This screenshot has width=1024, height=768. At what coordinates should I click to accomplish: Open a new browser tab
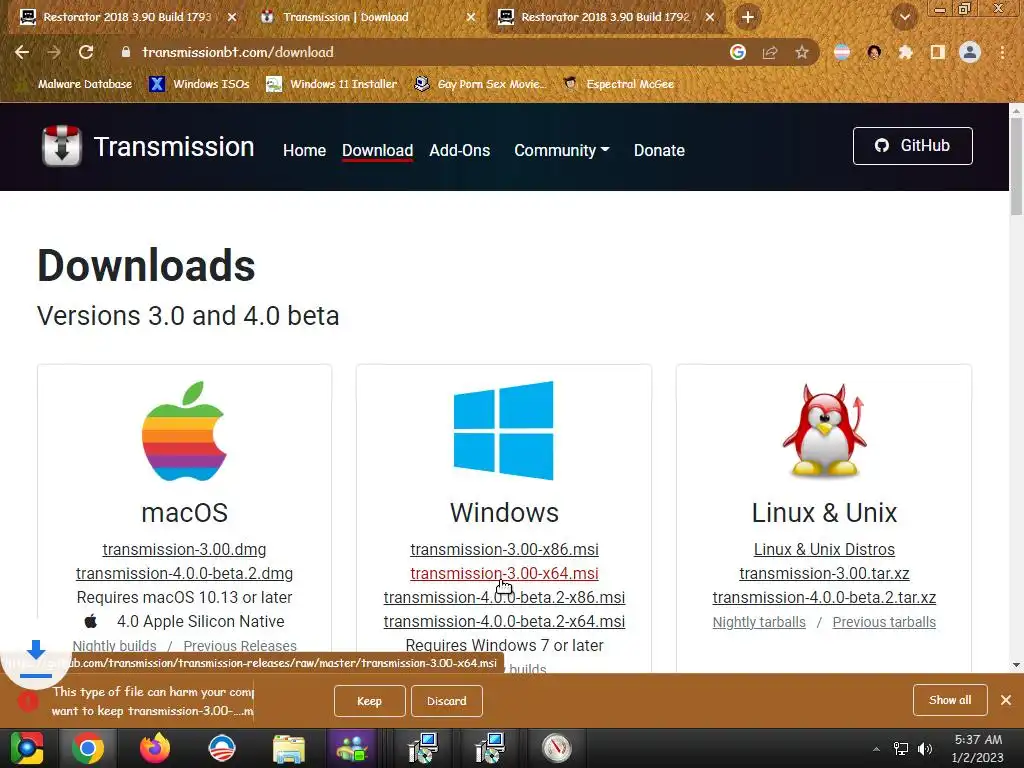(748, 17)
